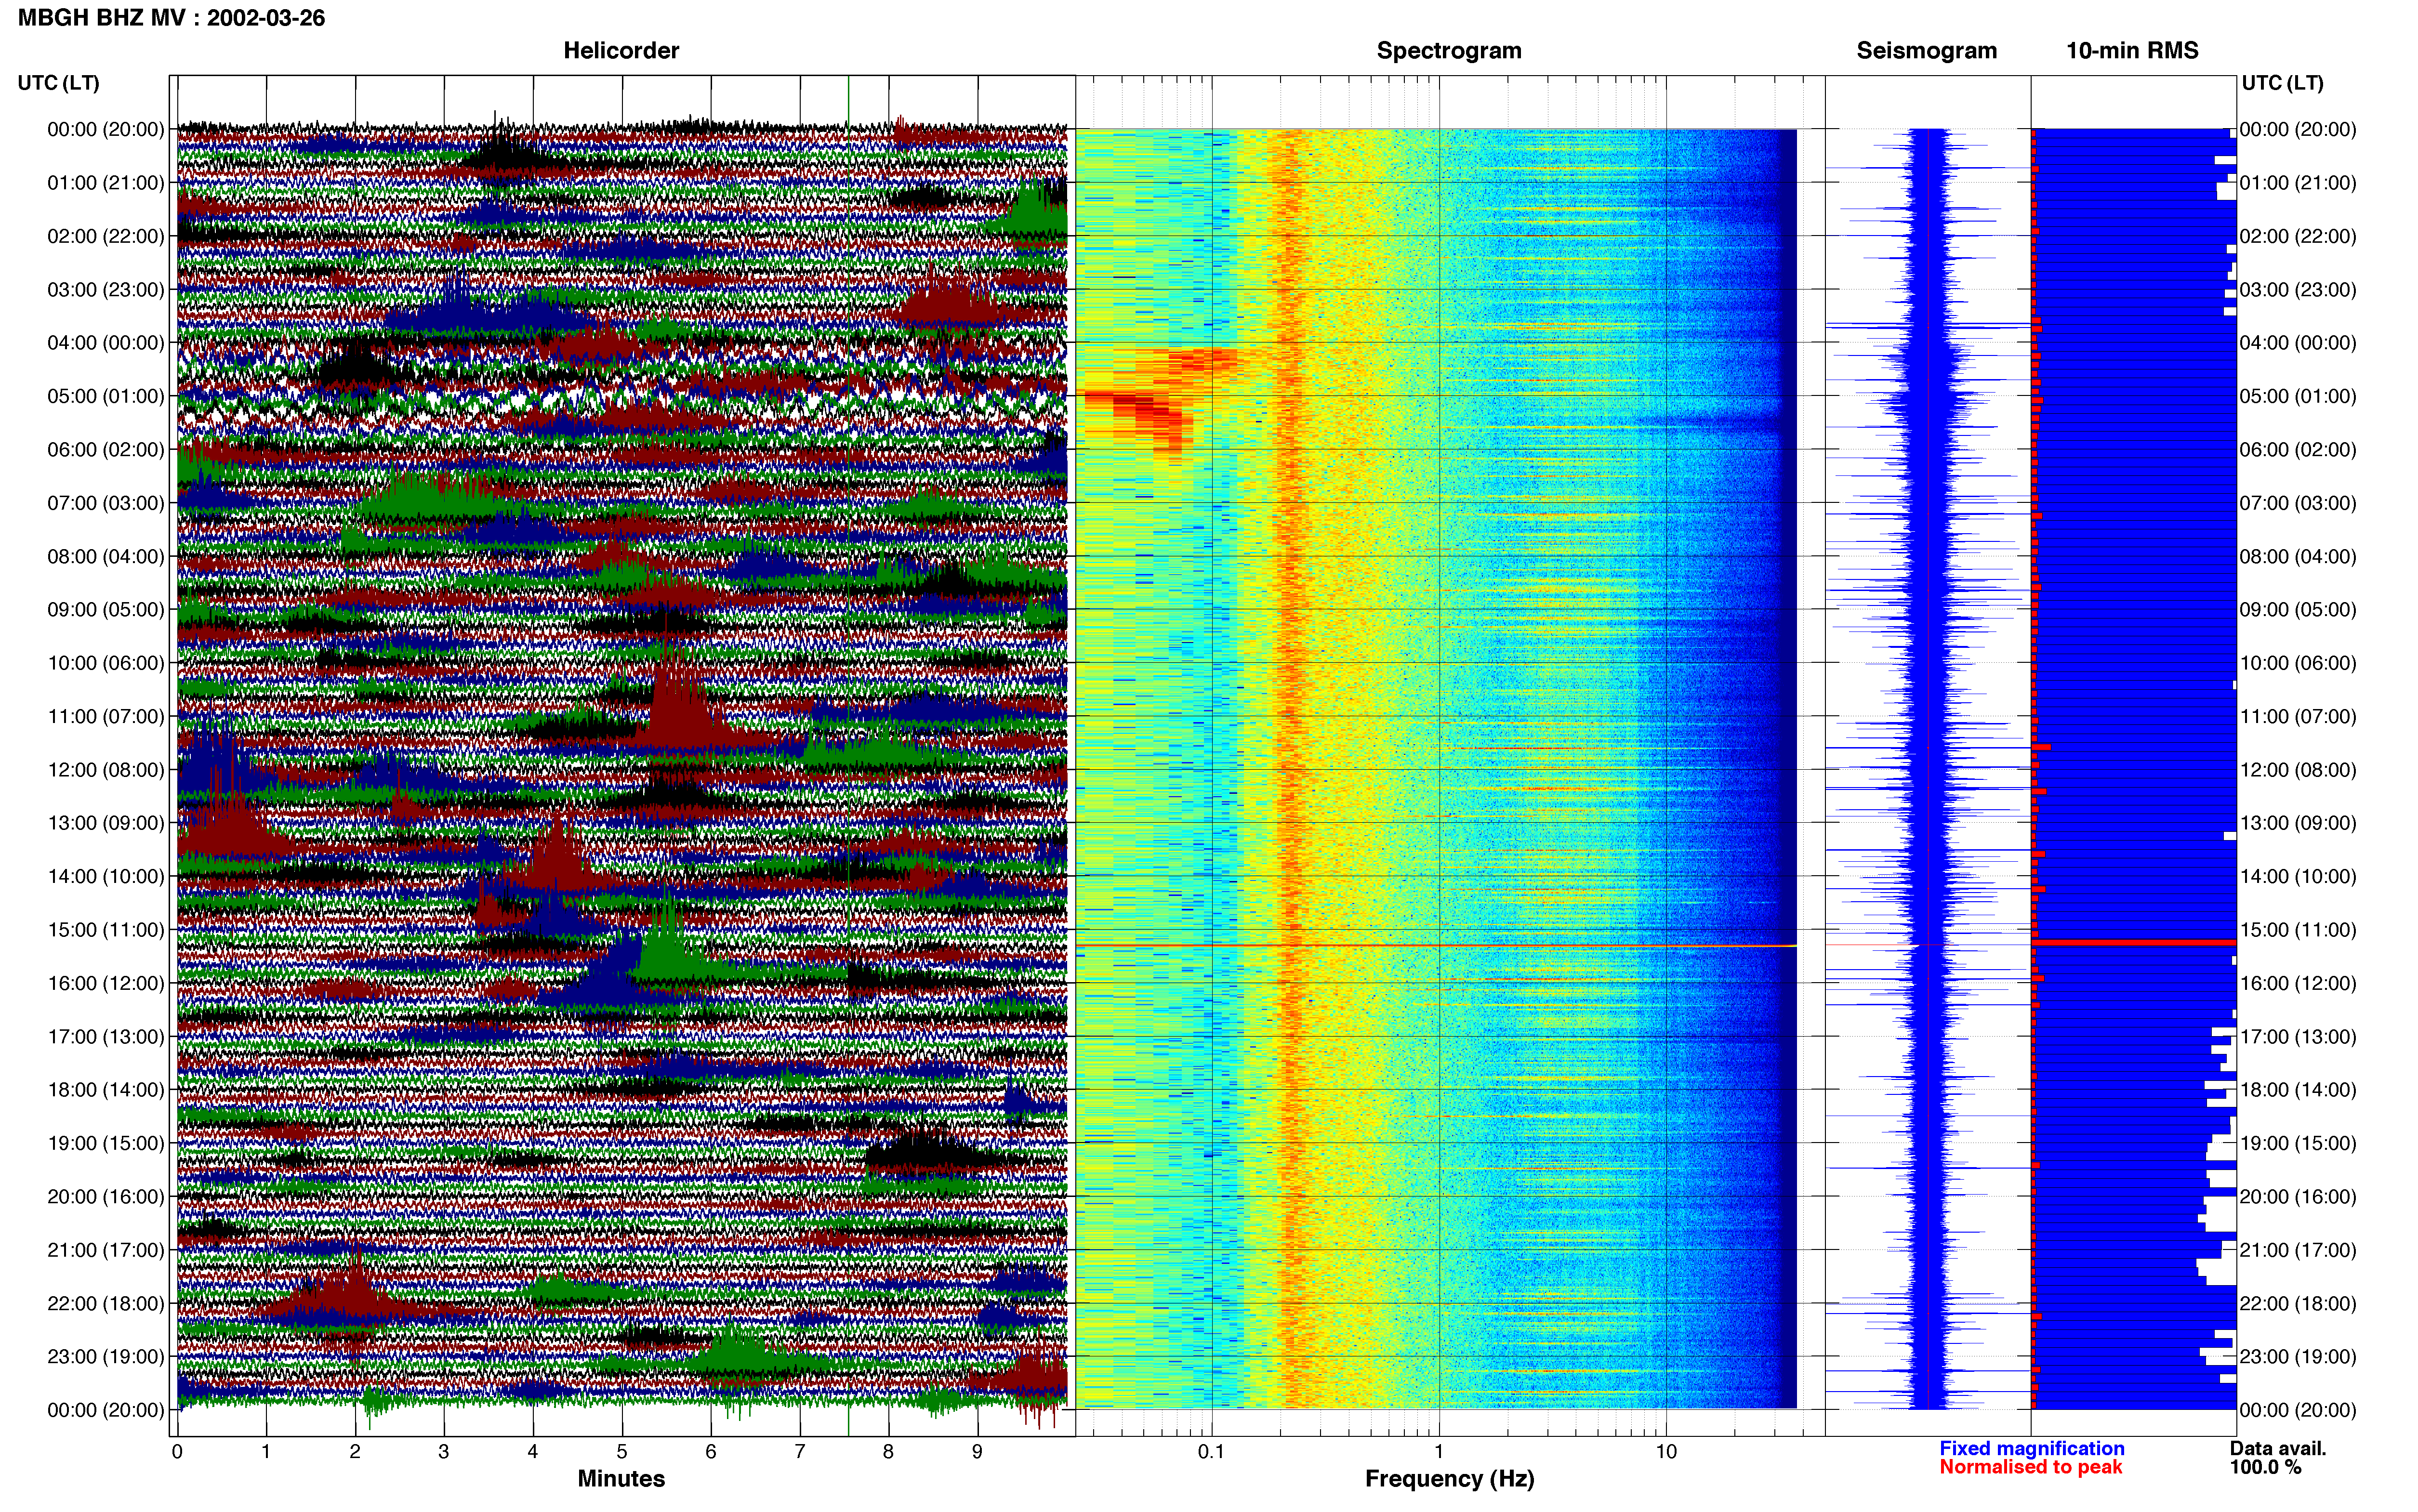Screen dimensions: 2418x1512
Task: Click the right 'UTC (LT)' axis label
Action: tap(2282, 83)
